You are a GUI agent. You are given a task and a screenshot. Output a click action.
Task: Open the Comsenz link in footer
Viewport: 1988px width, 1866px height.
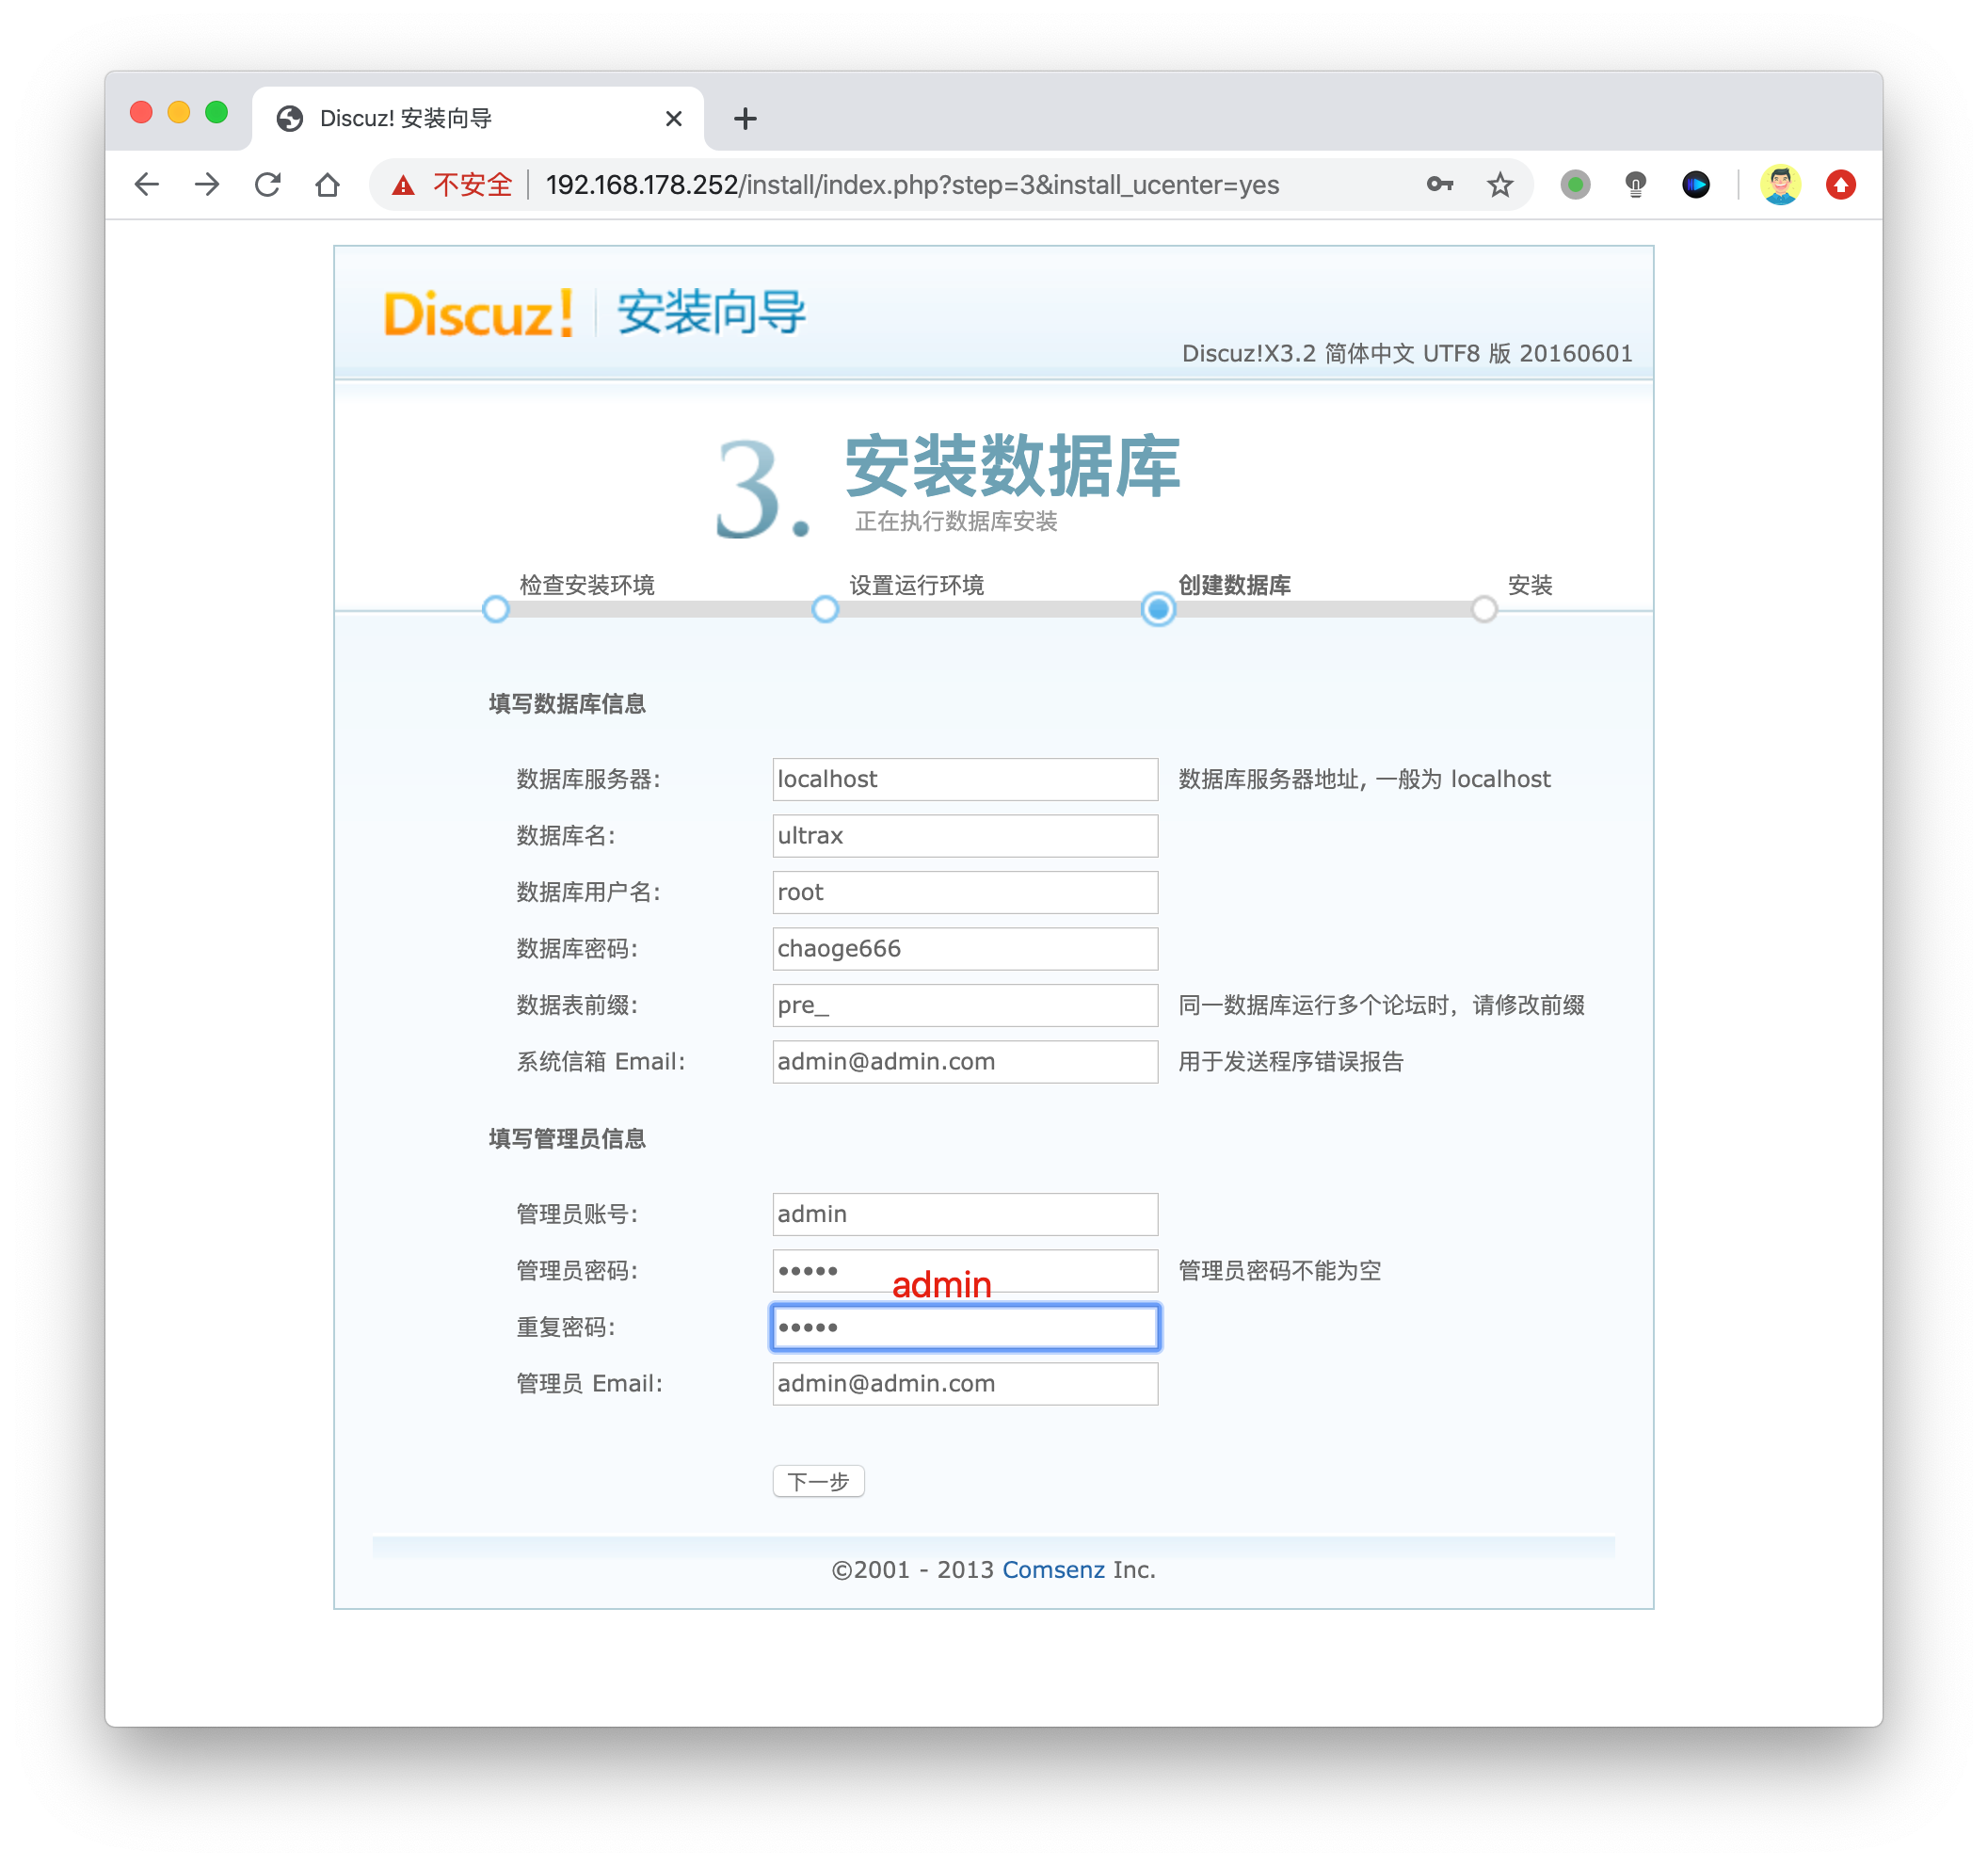tap(1053, 1569)
